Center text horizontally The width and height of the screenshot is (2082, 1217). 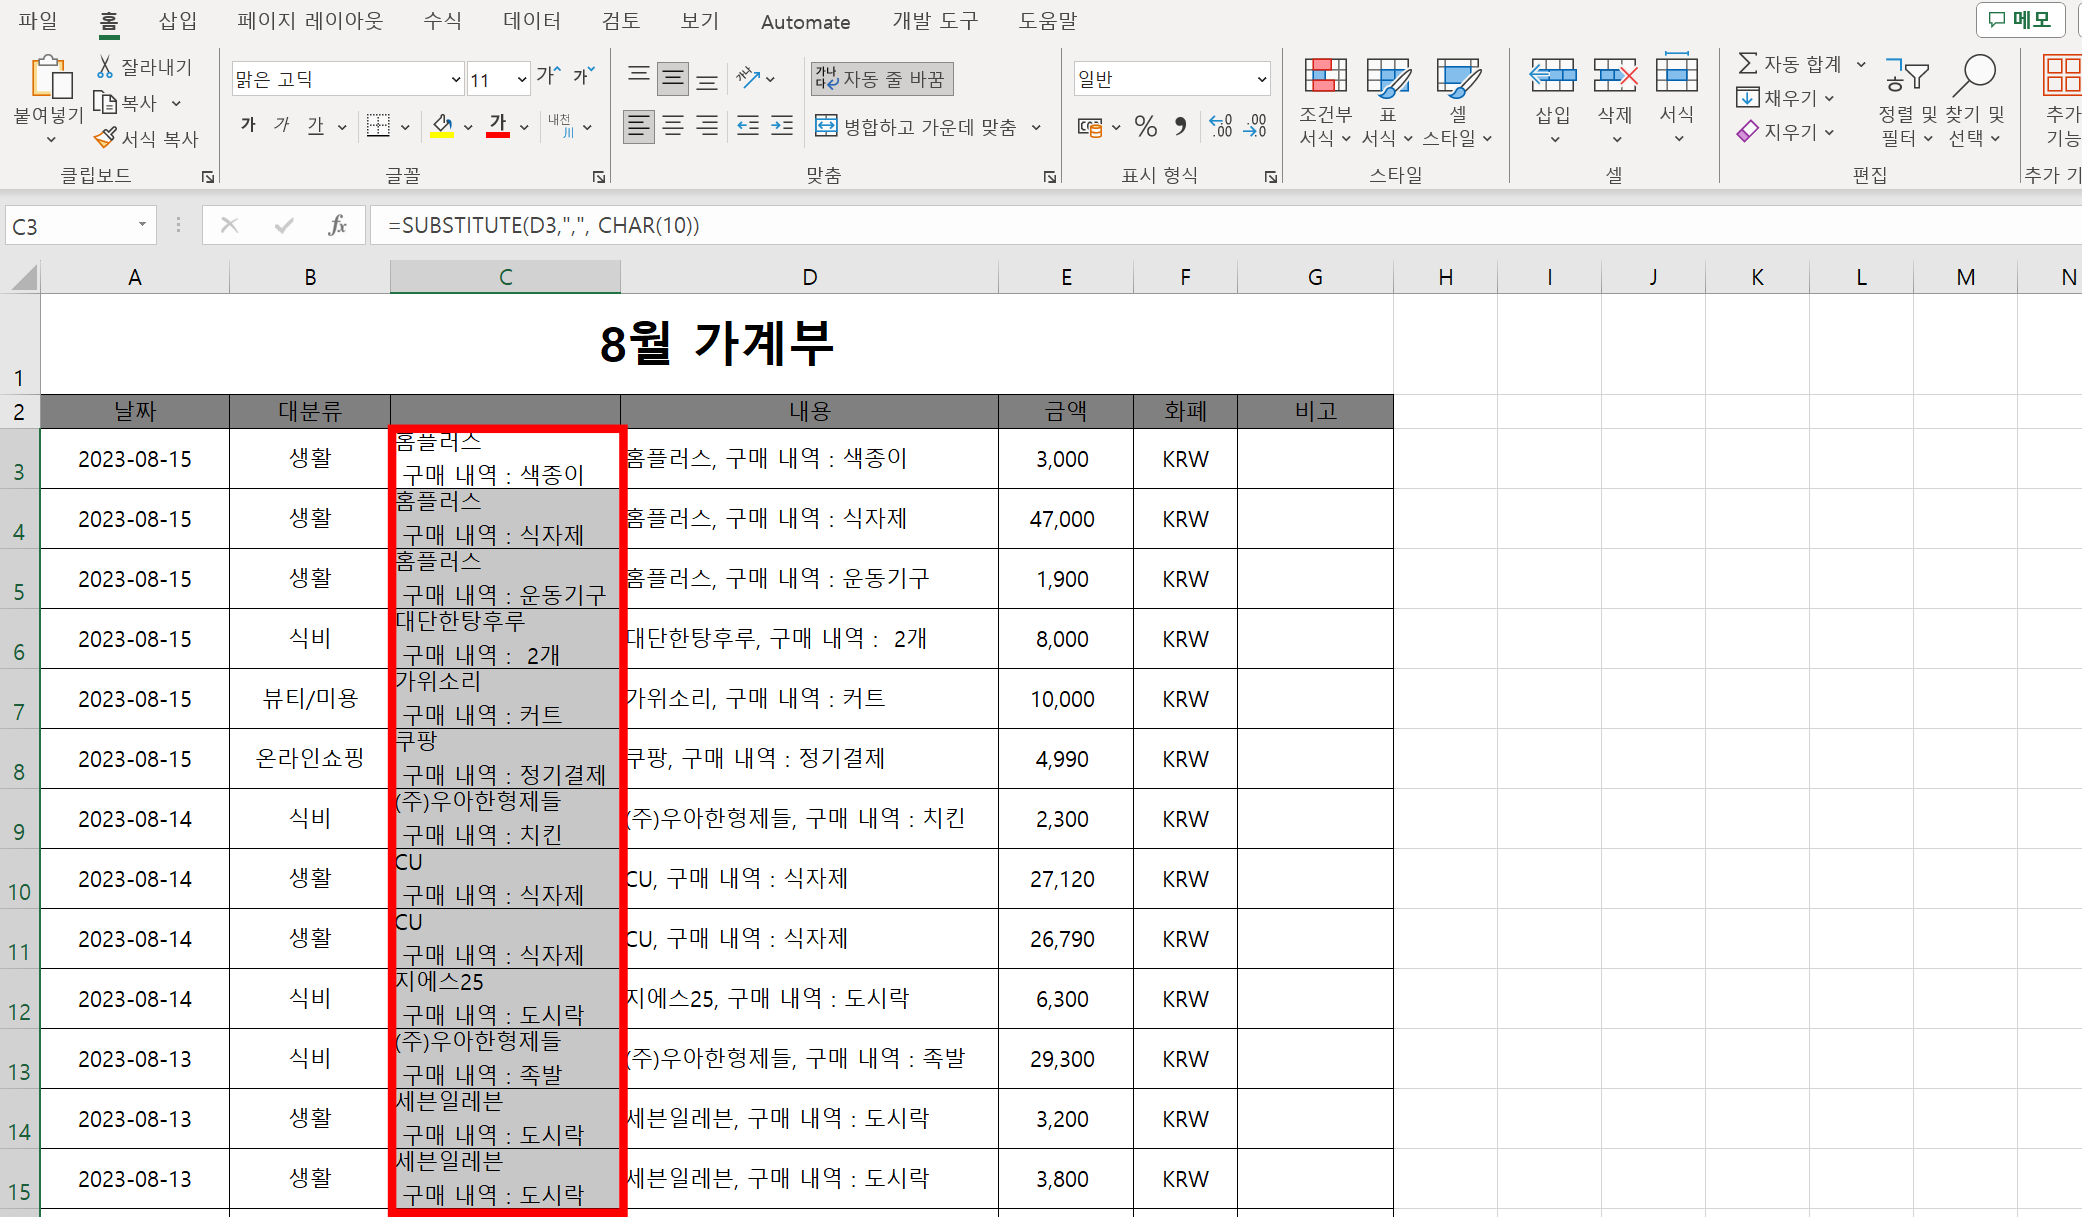[673, 126]
